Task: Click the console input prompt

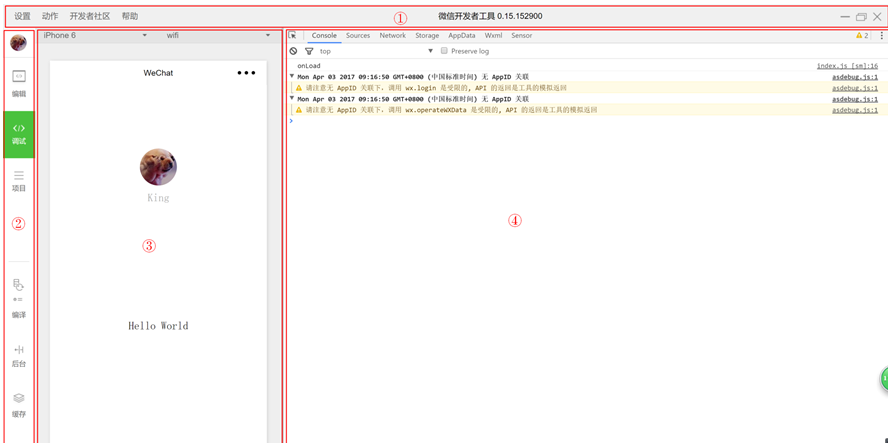Action: [x=585, y=121]
